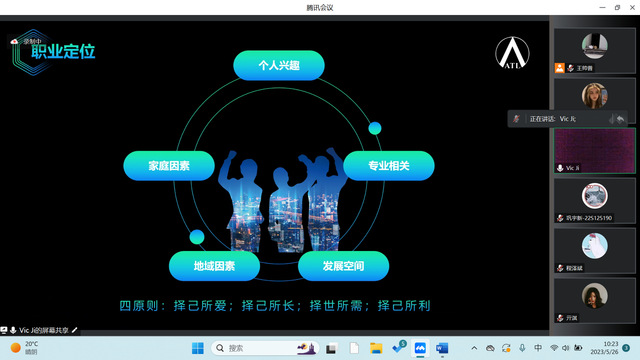Open the Tencent Meeting icon in the taskbar

point(420,348)
